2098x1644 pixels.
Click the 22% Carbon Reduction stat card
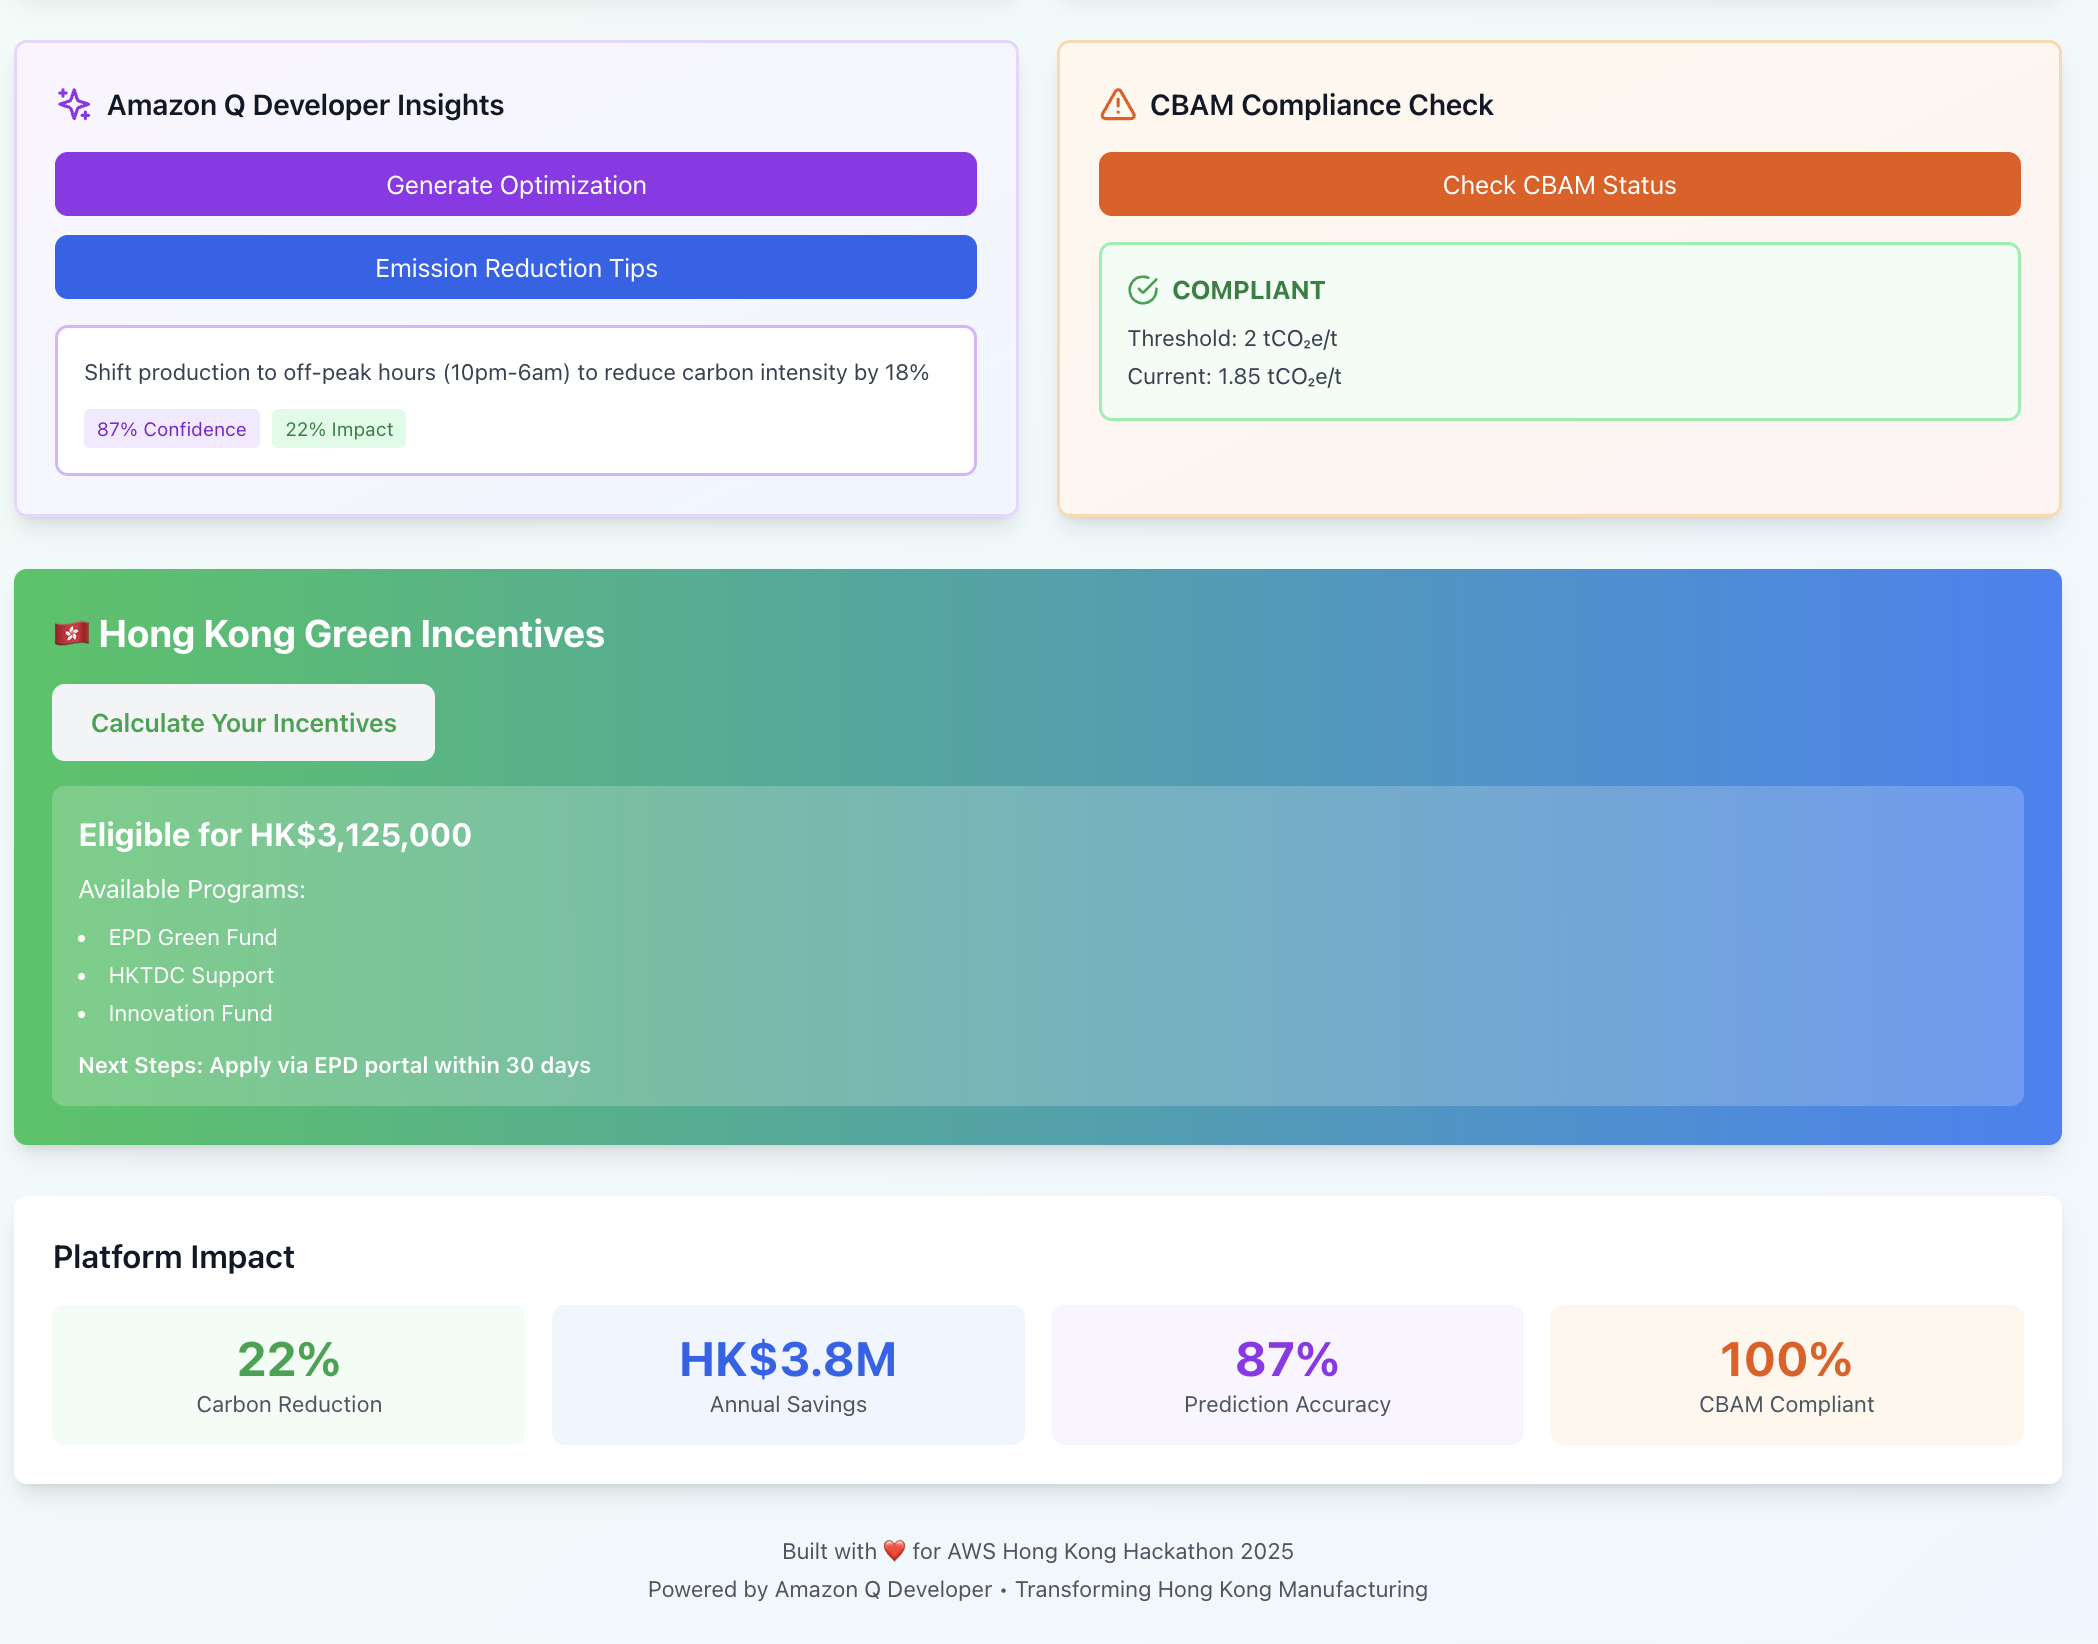pyautogui.click(x=289, y=1374)
